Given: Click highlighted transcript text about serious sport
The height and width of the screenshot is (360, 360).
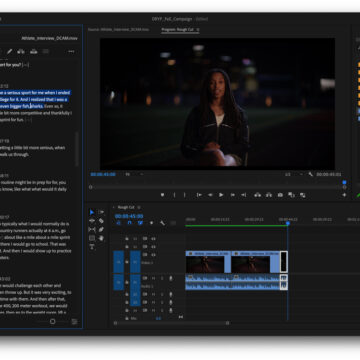Looking at the screenshot, I should pyautogui.click(x=35, y=99).
